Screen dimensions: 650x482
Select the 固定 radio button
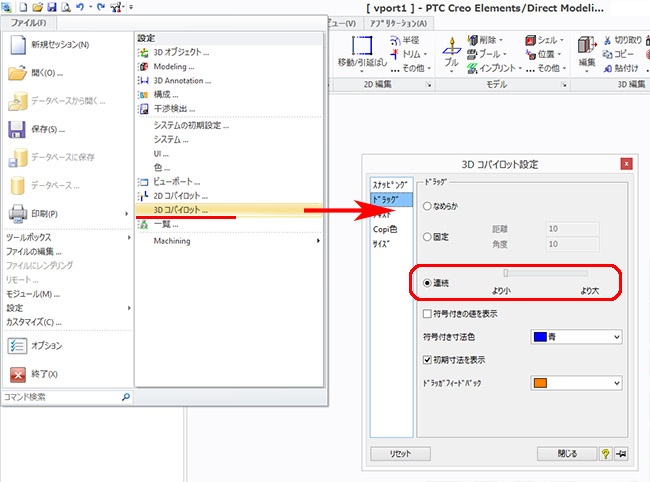(428, 237)
